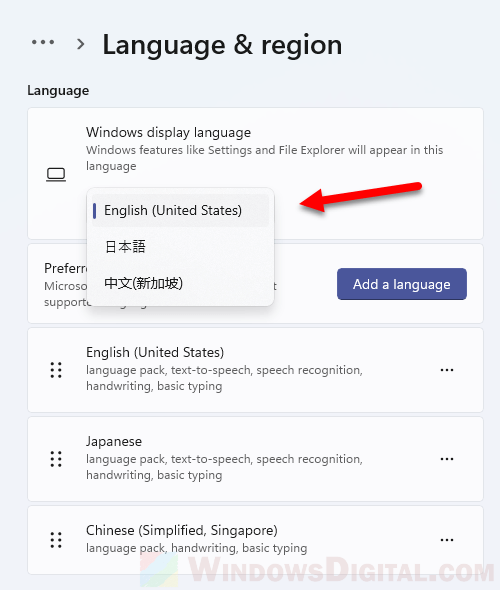Screen dimensions: 500x590
Task: Grab the drag handle for English (United States)
Action: coord(56,370)
